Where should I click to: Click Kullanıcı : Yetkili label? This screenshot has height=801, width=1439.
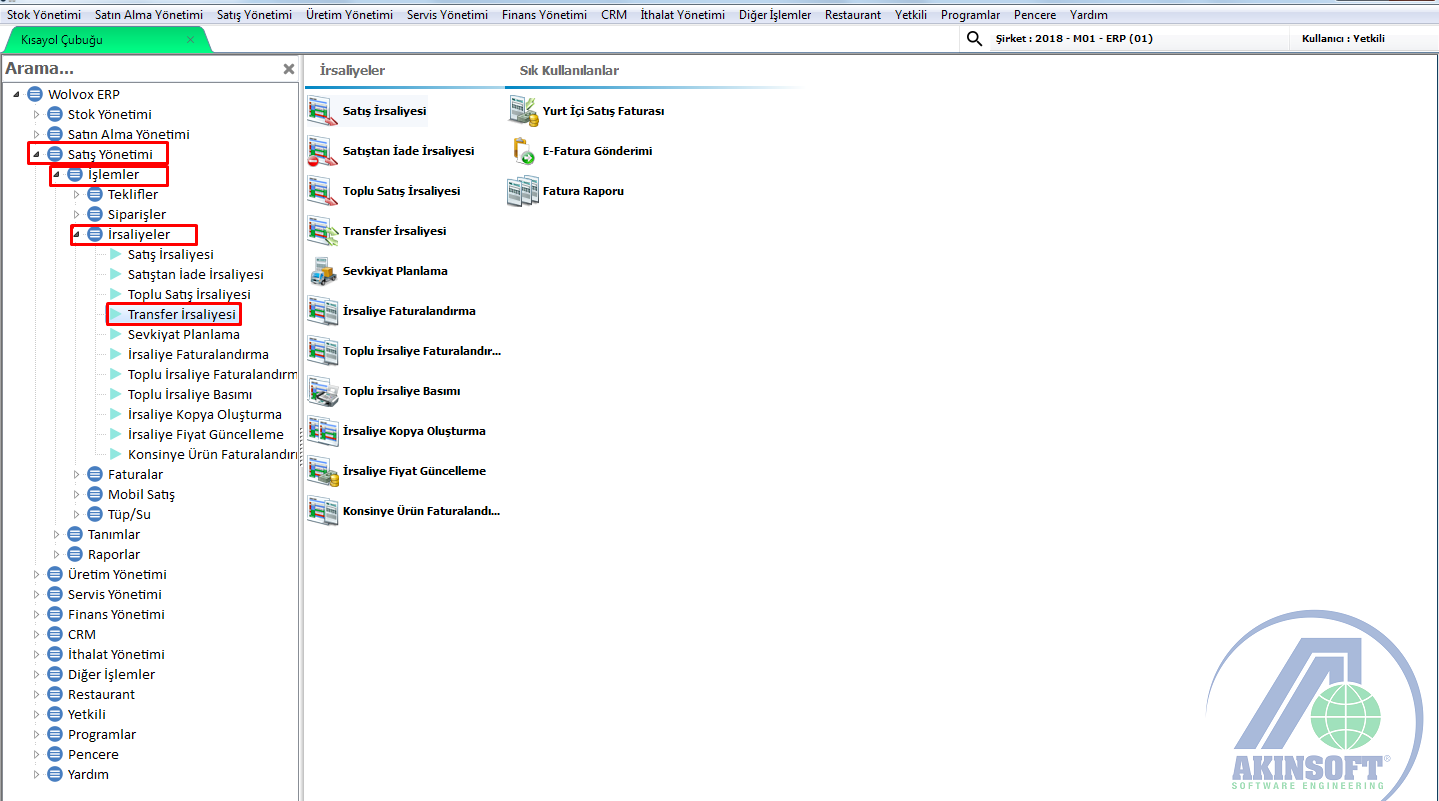[x=1343, y=39]
